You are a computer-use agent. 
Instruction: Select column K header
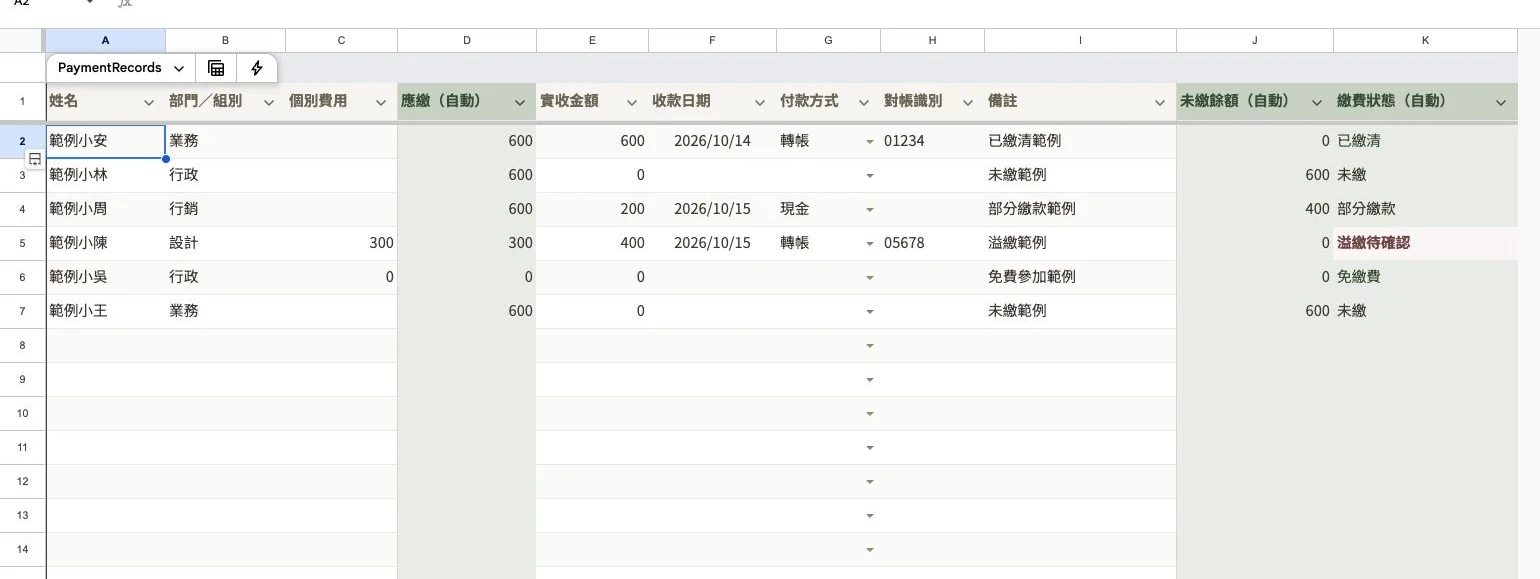tap(1426, 40)
